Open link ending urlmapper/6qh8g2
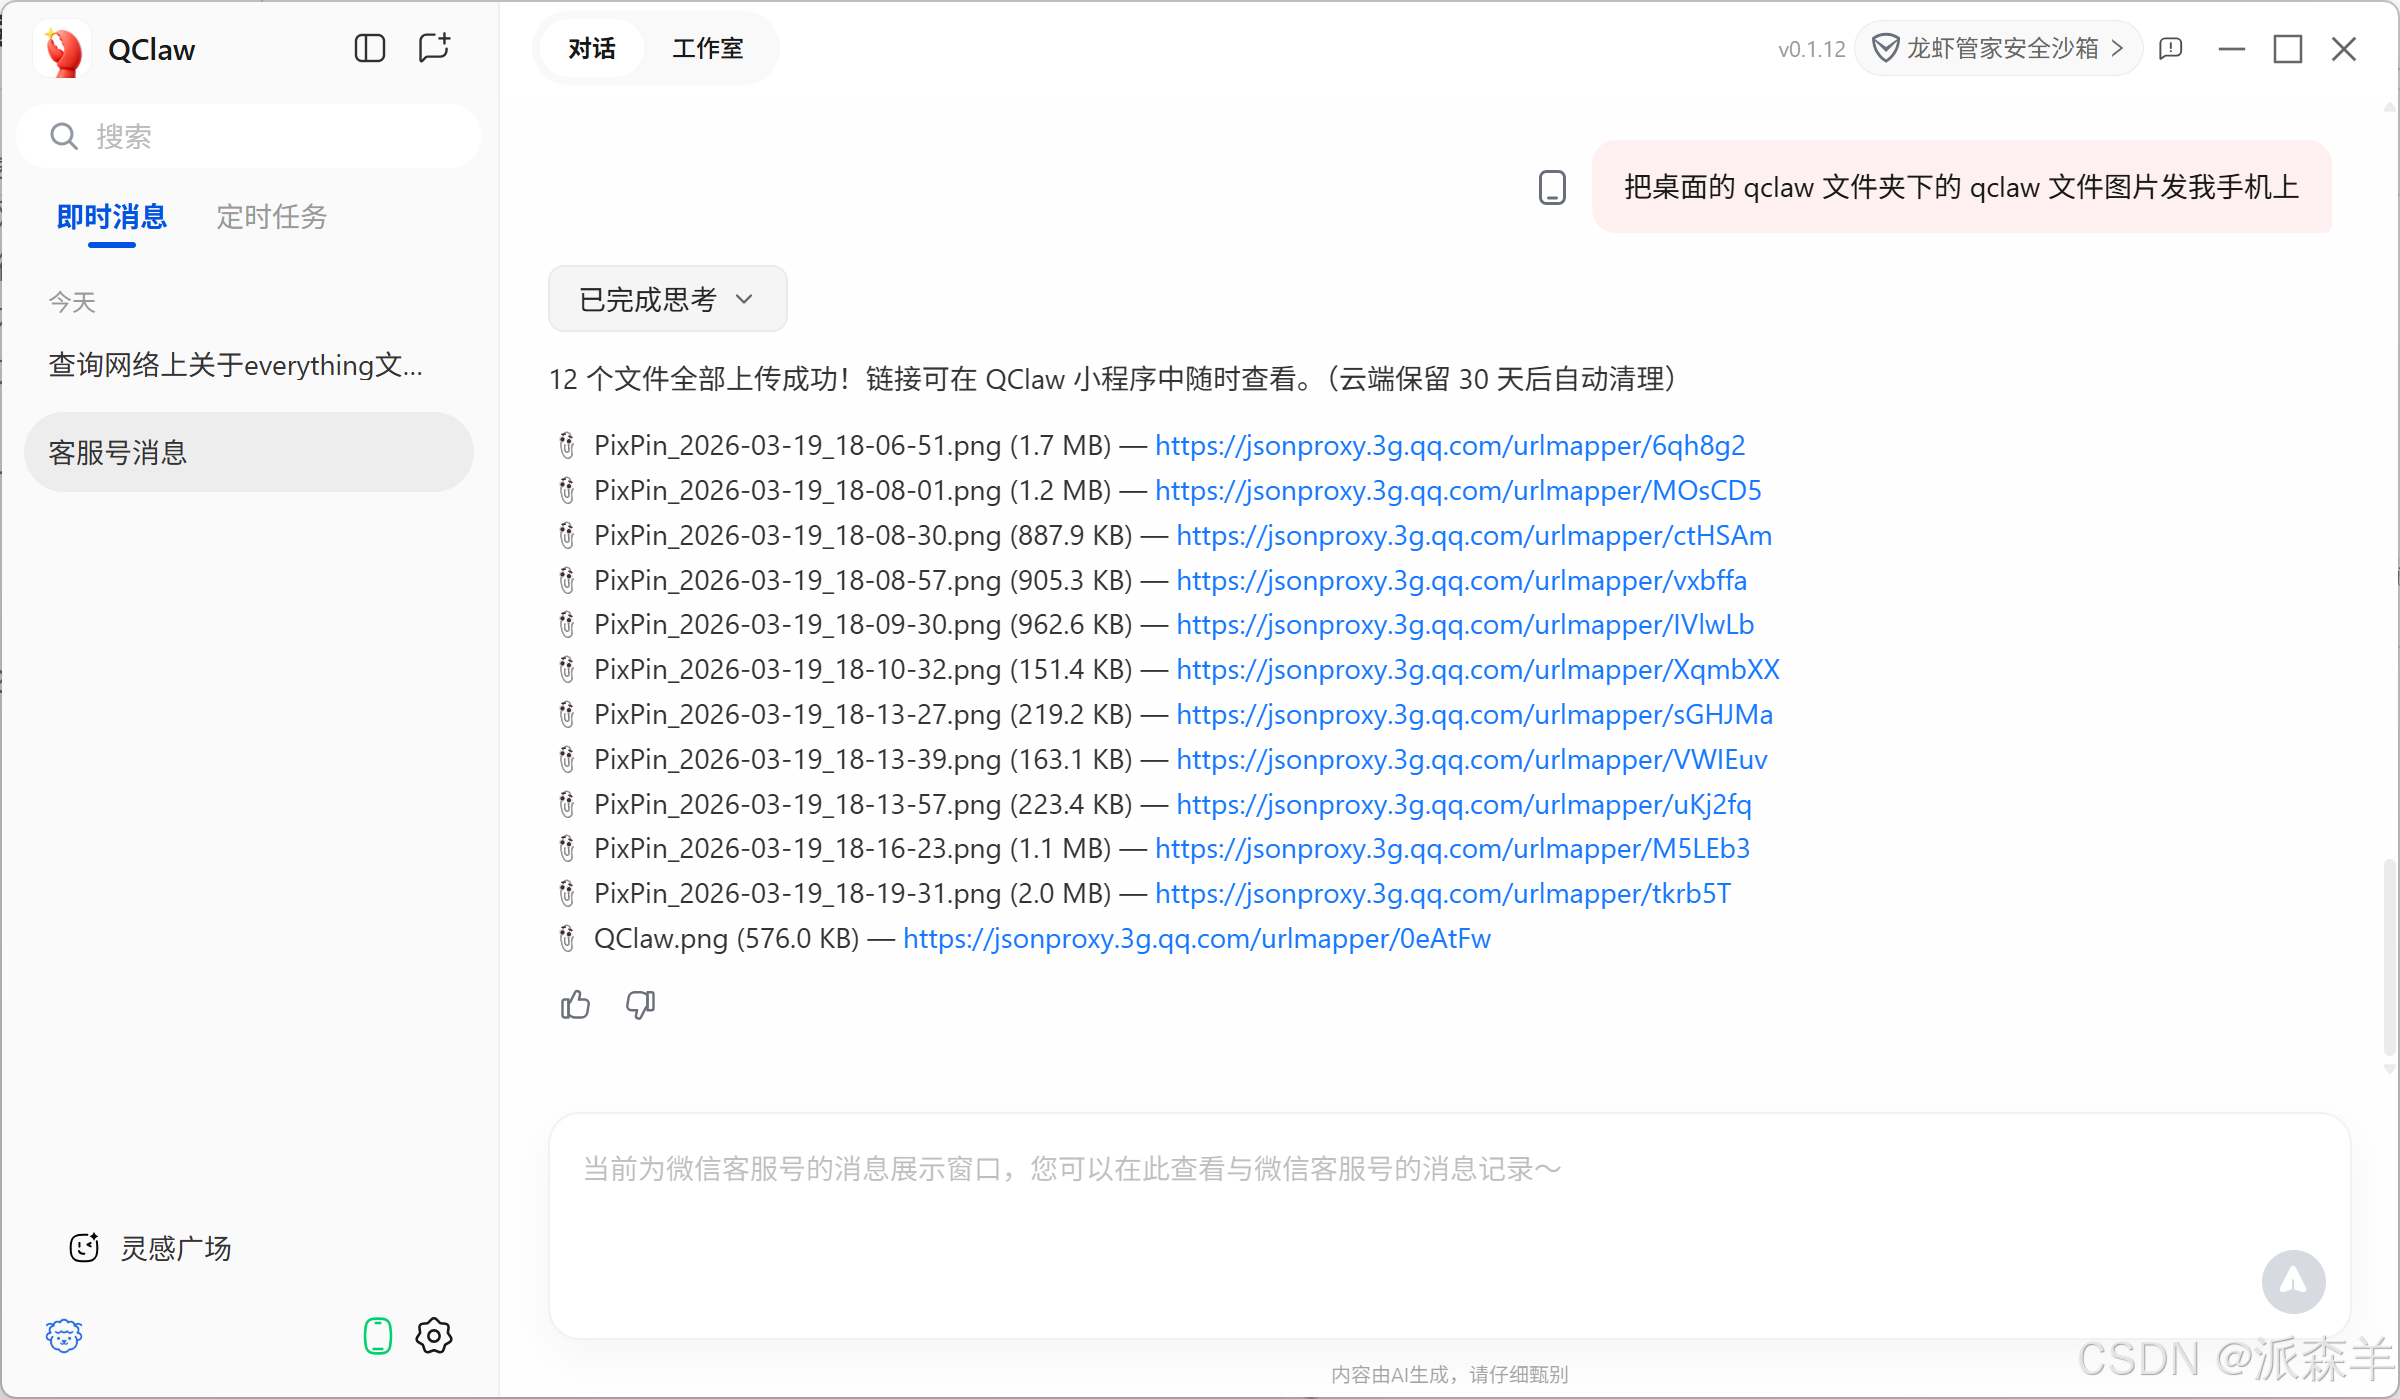This screenshot has width=2400, height=1399. click(1450, 445)
